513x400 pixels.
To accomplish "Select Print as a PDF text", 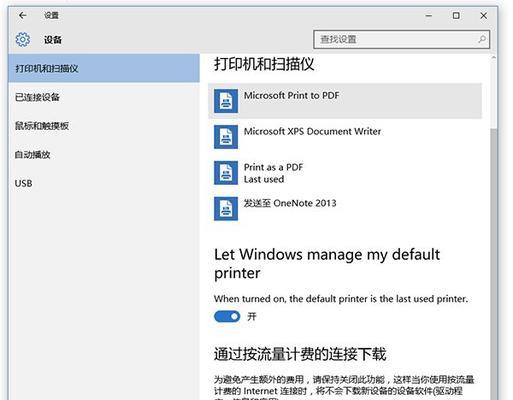I will pos(273,167).
